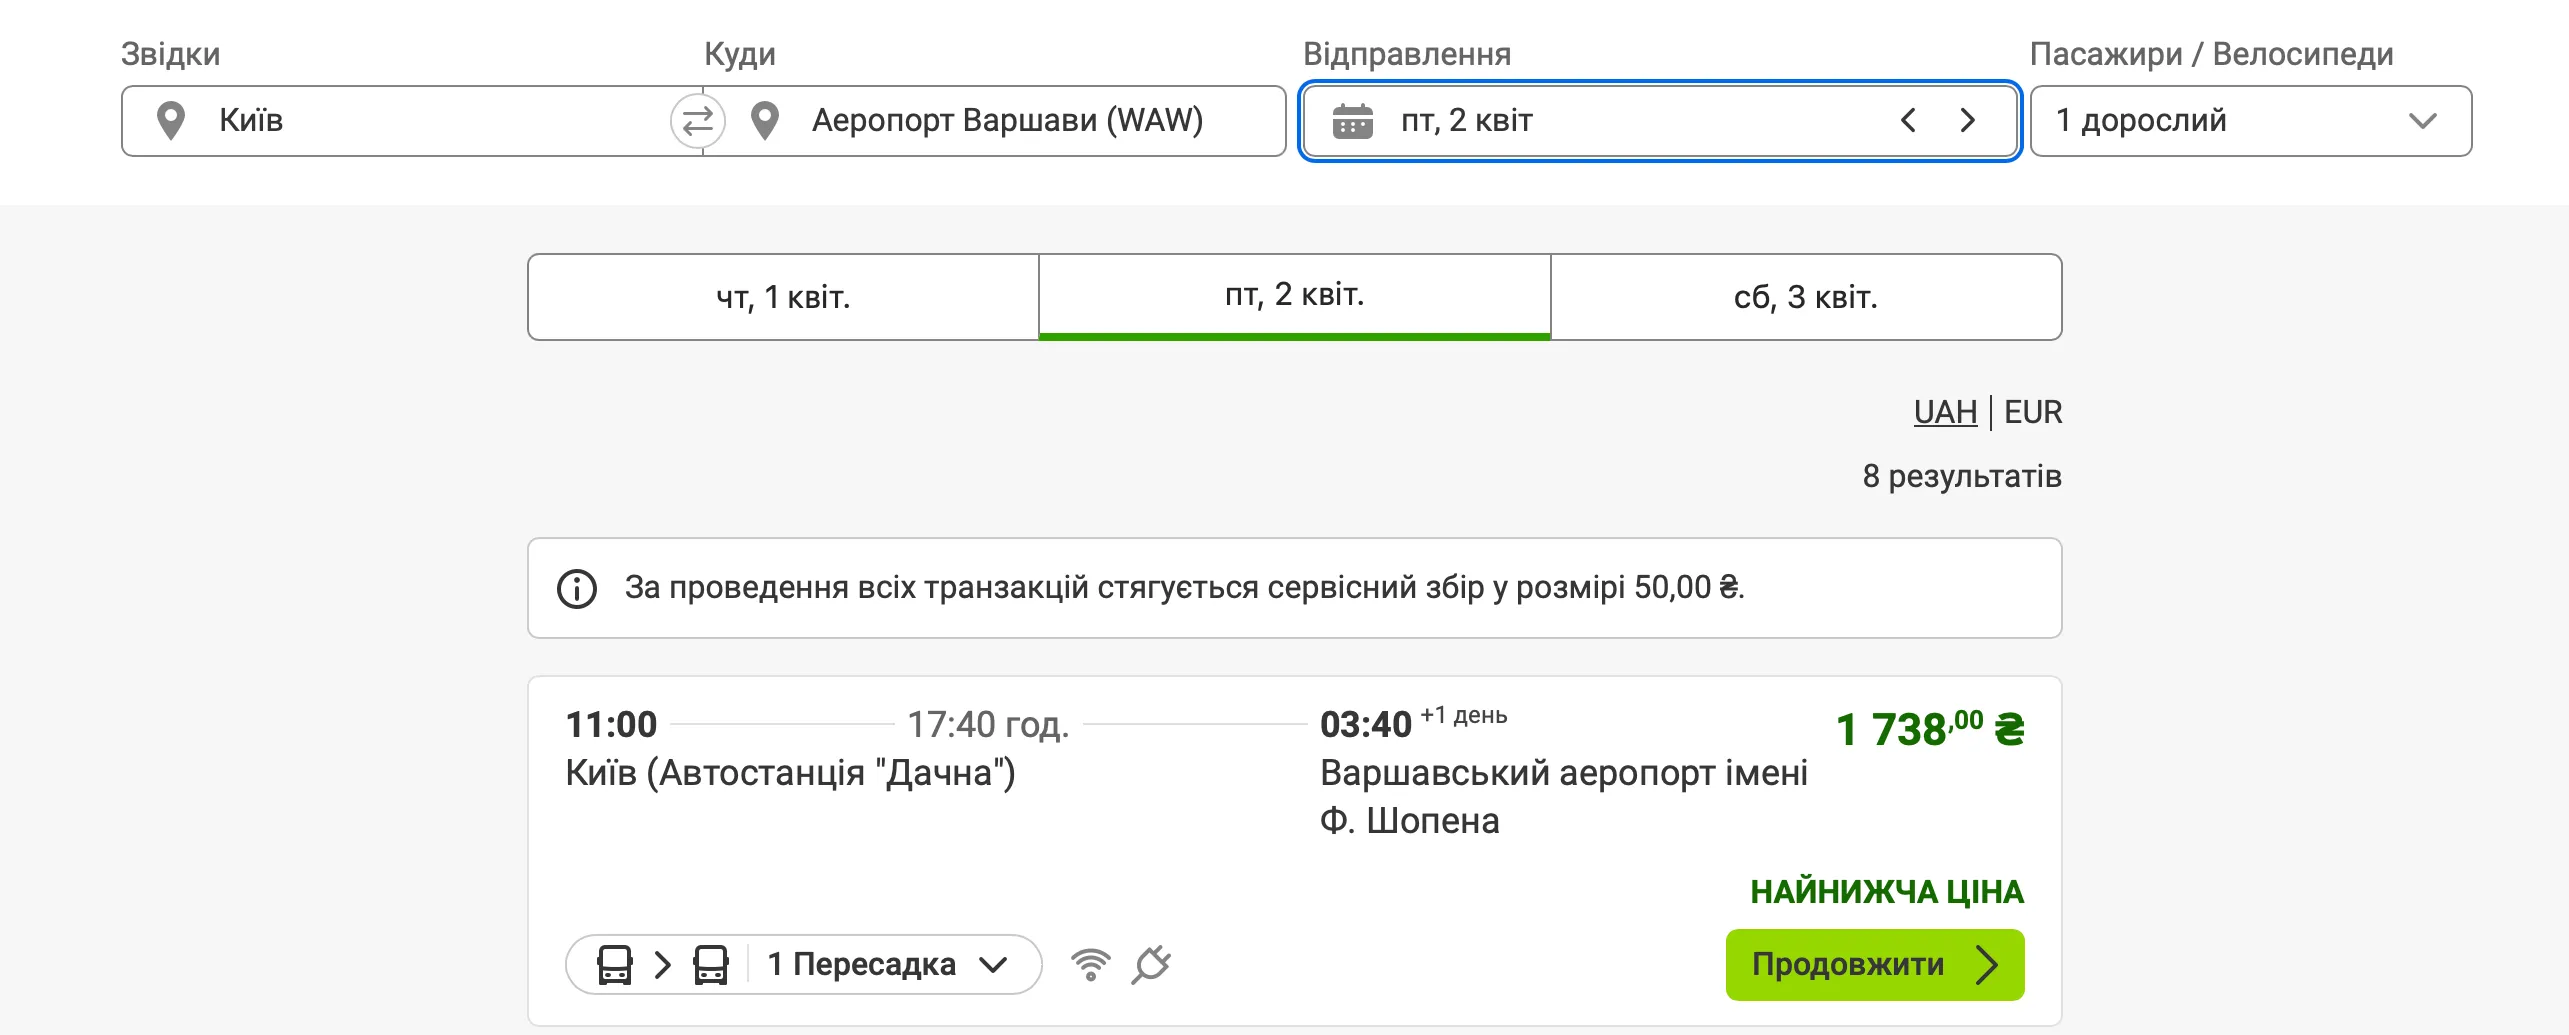Go to previous departure date arrow

click(x=1908, y=121)
